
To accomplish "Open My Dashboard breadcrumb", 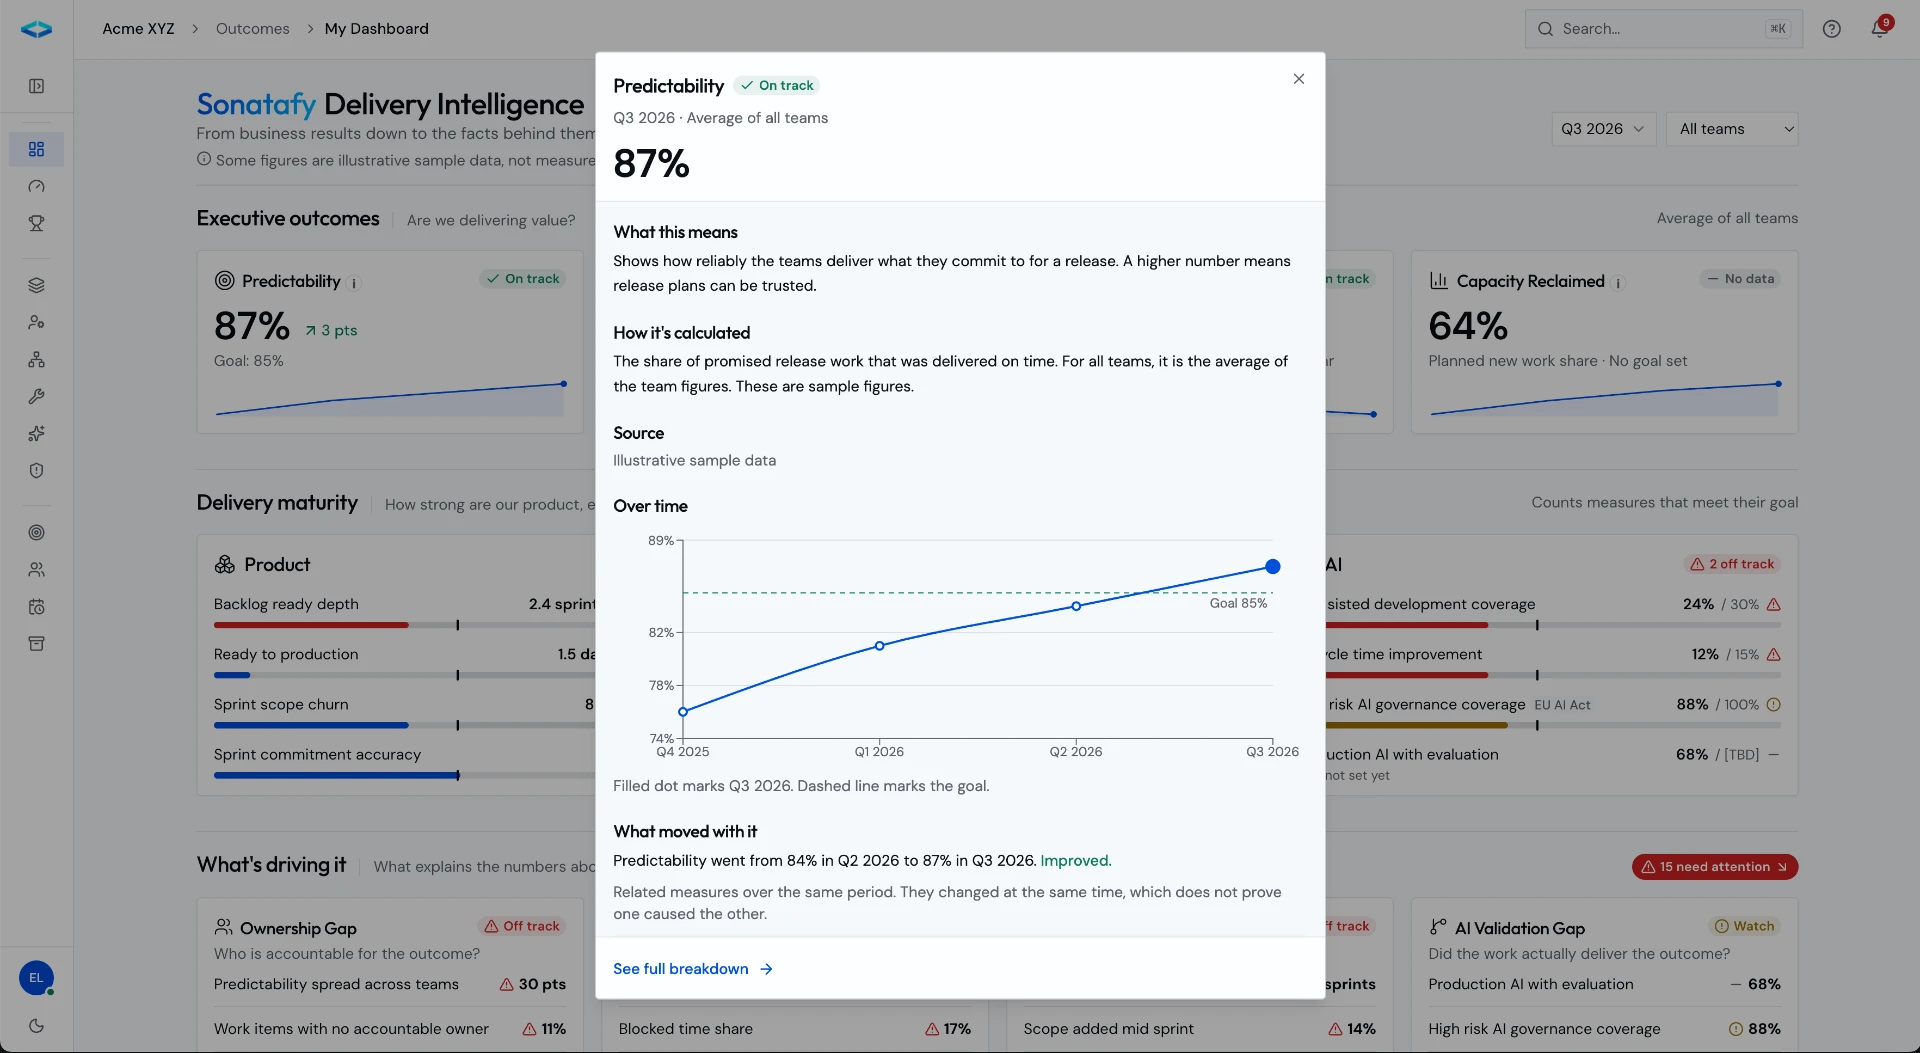I will pyautogui.click(x=376, y=29).
